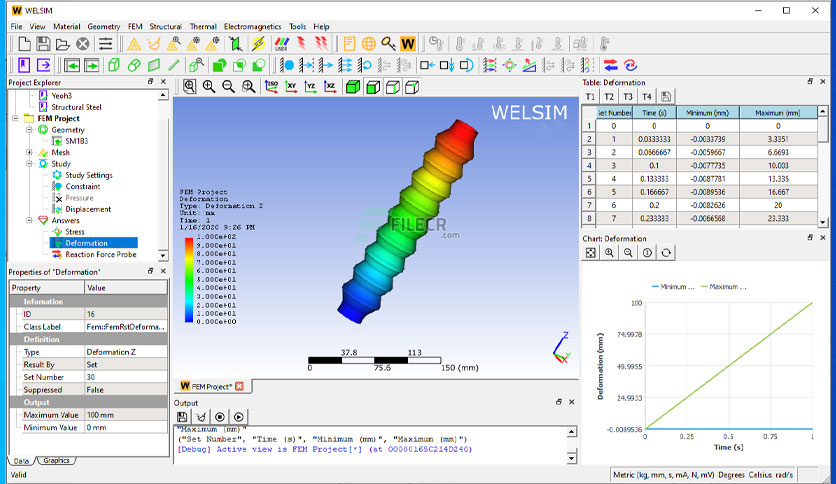Collapse the Answers tree node
The width and height of the screenshot is (836, 484).
(30, 220)
